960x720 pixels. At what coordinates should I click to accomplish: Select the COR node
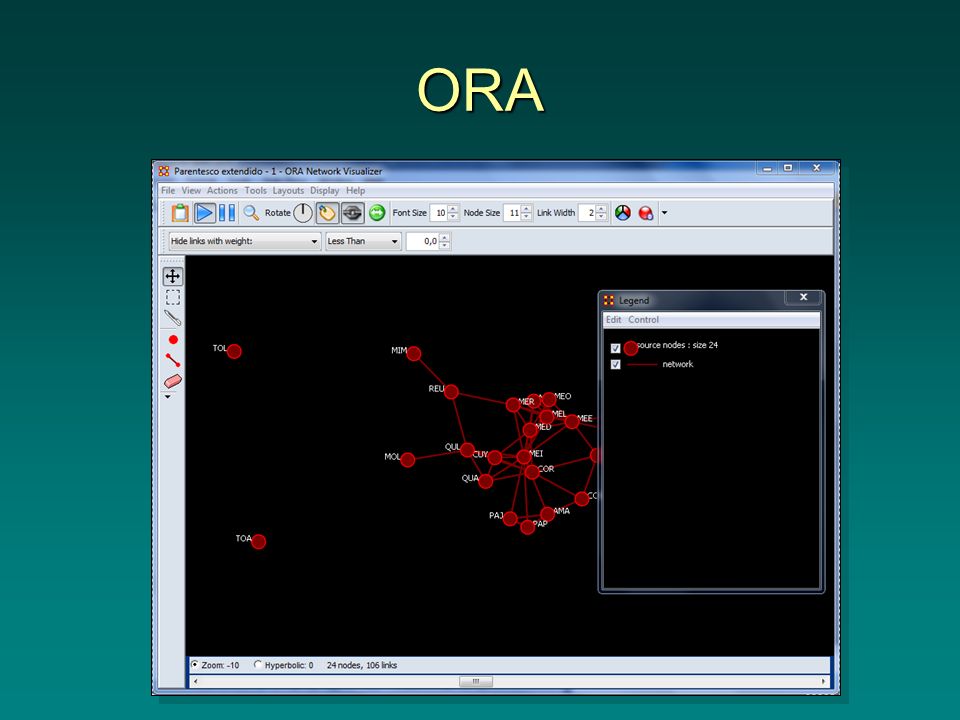531,472
